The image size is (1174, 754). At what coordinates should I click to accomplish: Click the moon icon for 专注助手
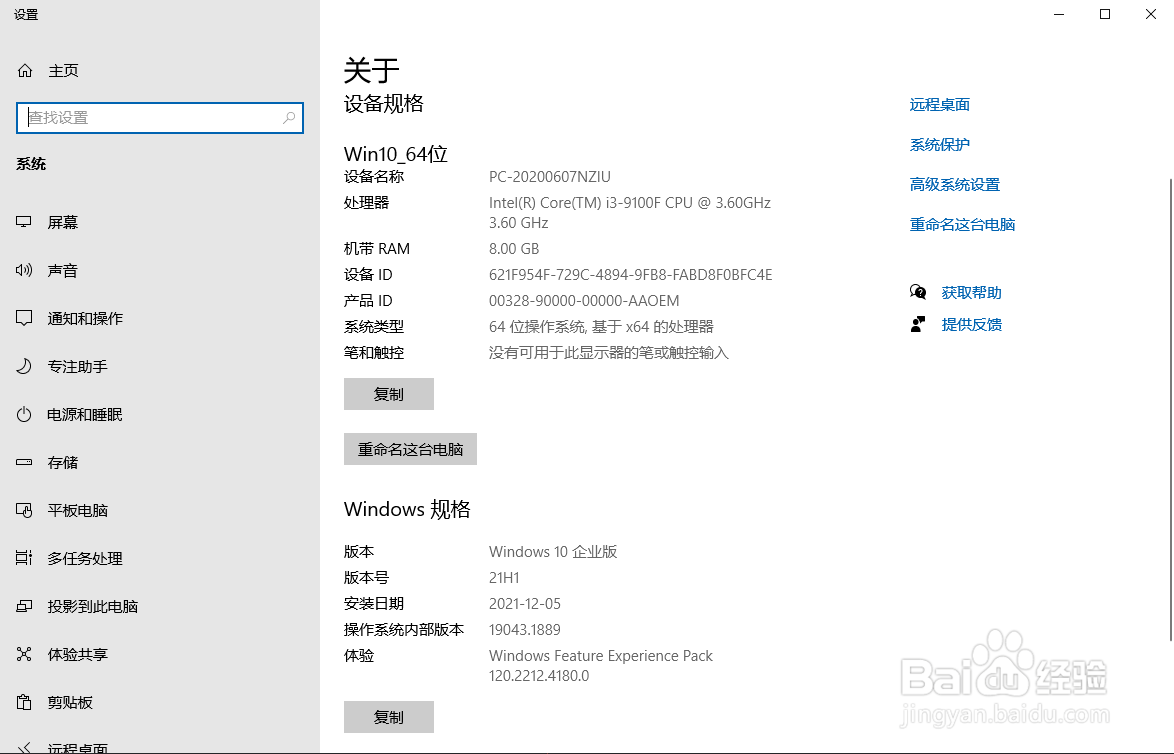[x=24, y=366]
